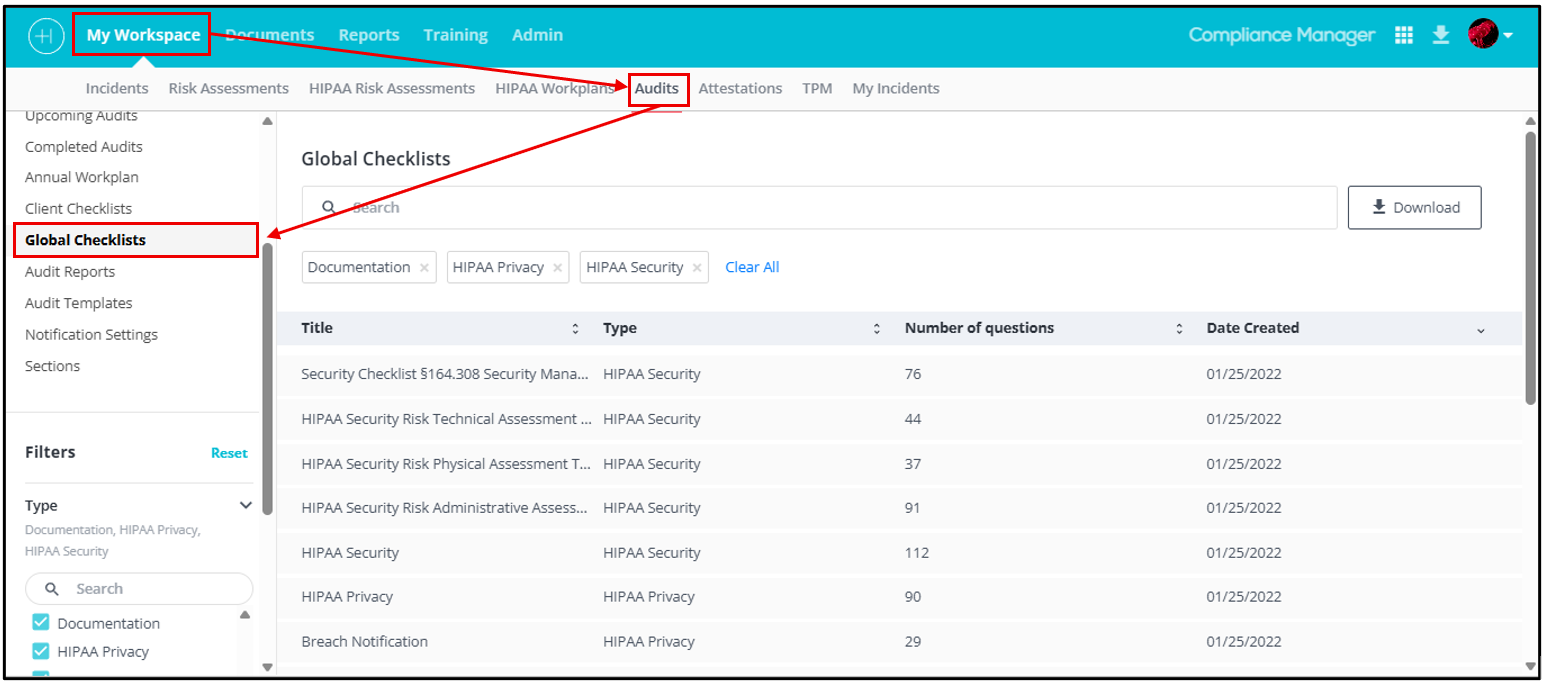Click the magnifier icon in the Filters search box

click(x=52, y=588)
